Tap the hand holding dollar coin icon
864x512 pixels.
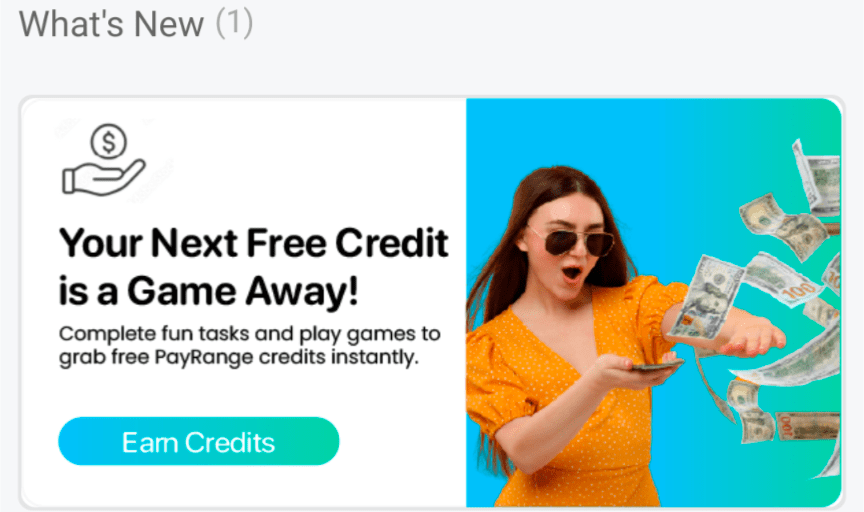coord(104,160)
